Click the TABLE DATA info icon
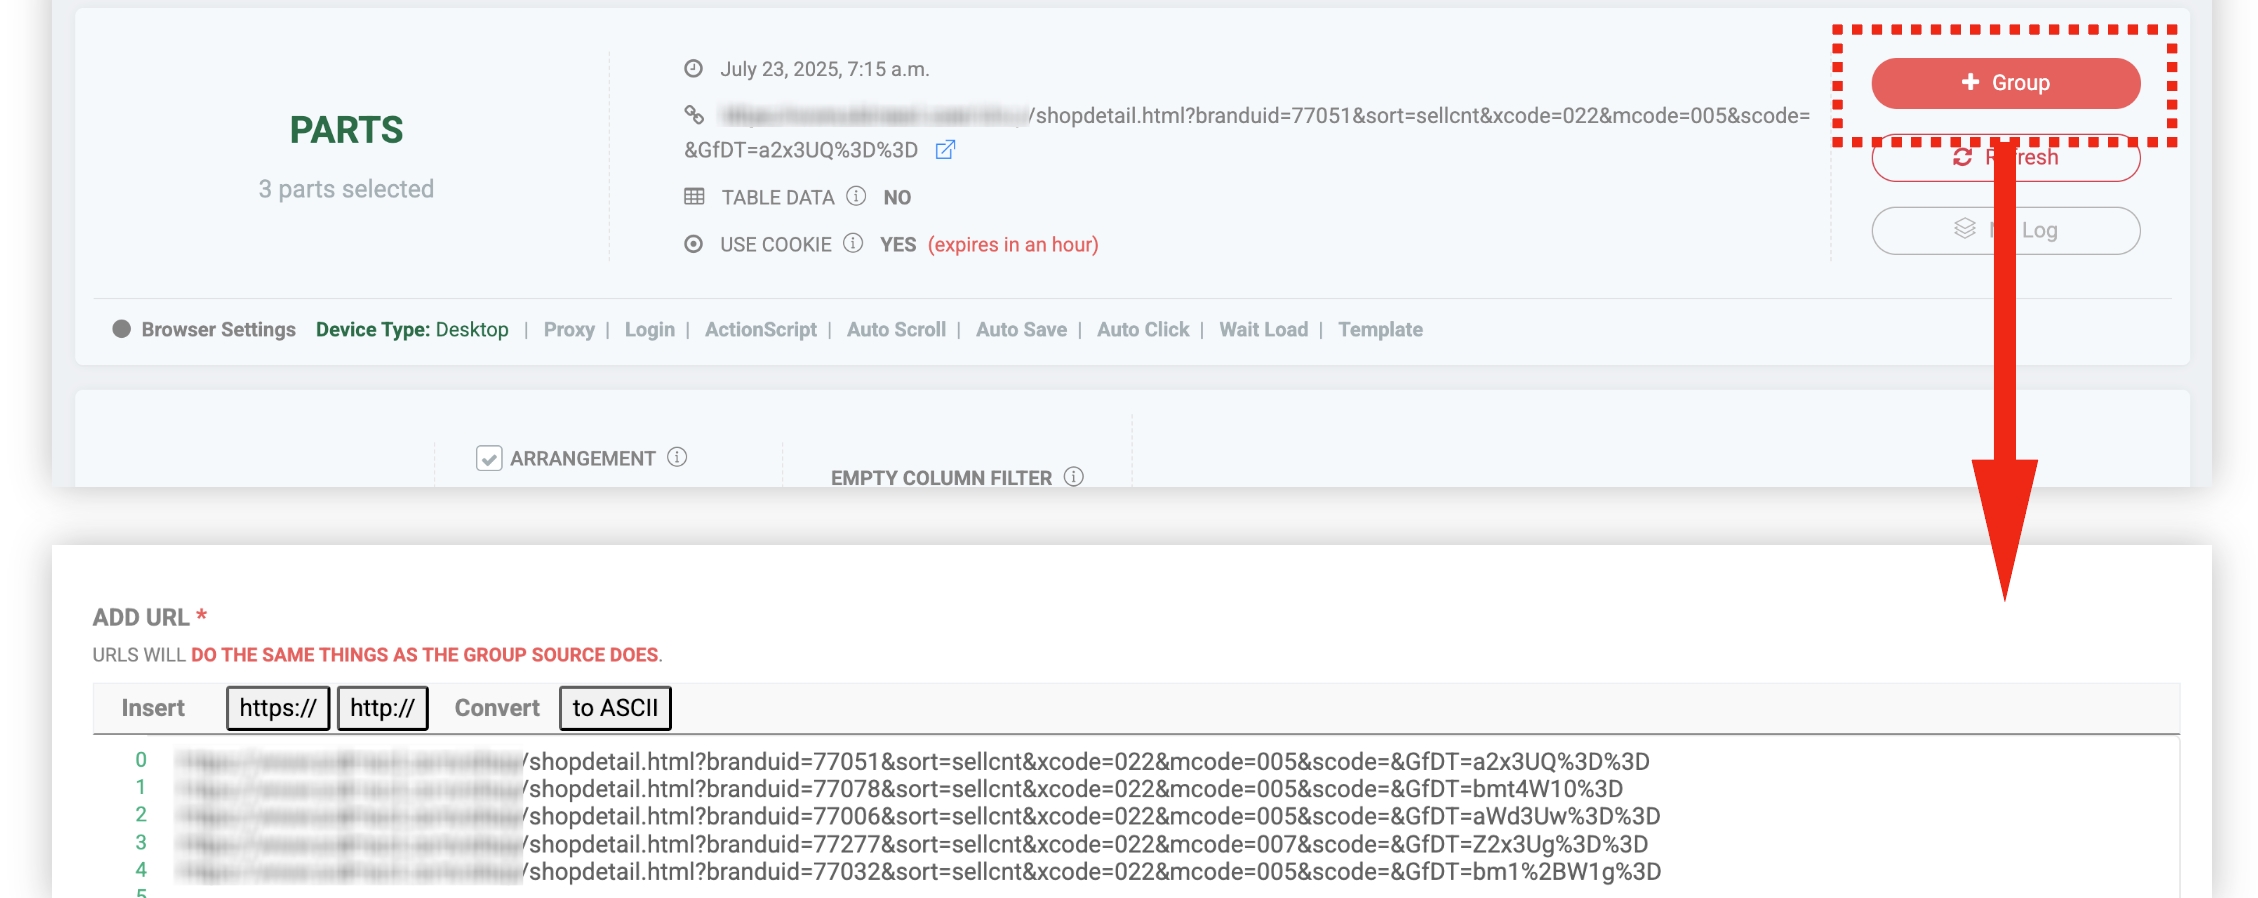Screen dimensions: 2258x898 [x=856, y=196]
